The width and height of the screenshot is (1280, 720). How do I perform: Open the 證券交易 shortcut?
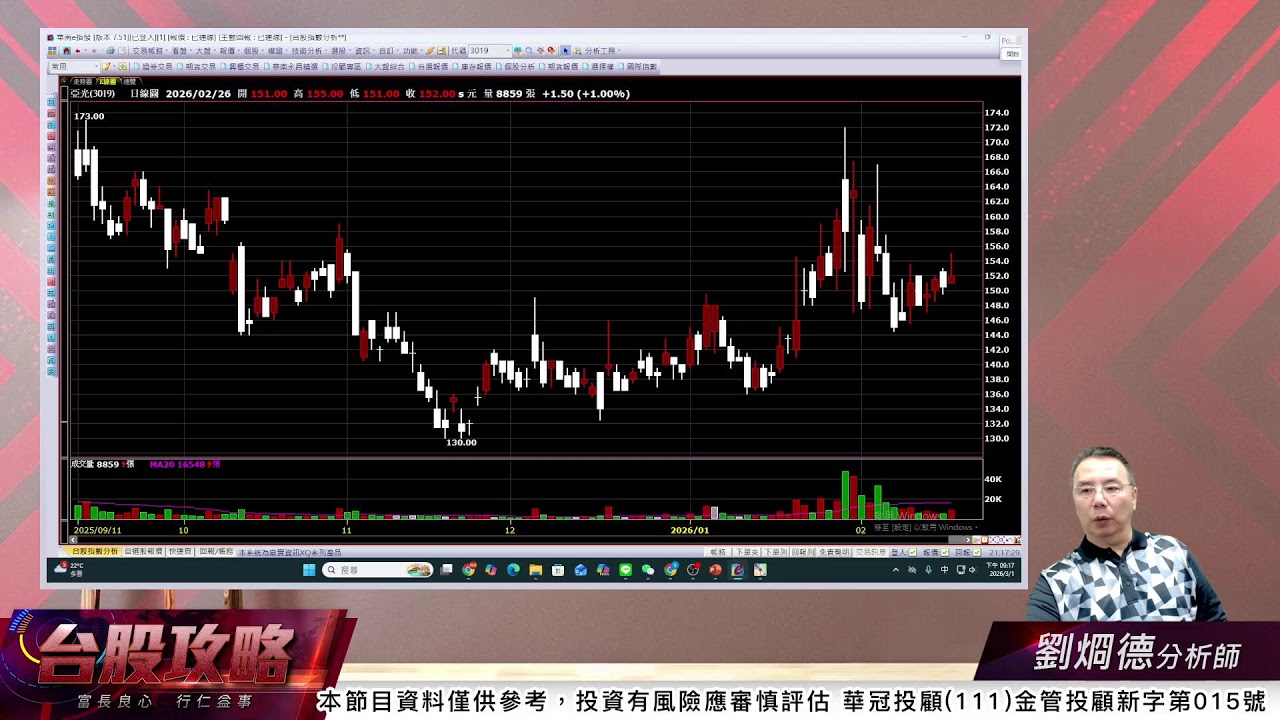154,66
